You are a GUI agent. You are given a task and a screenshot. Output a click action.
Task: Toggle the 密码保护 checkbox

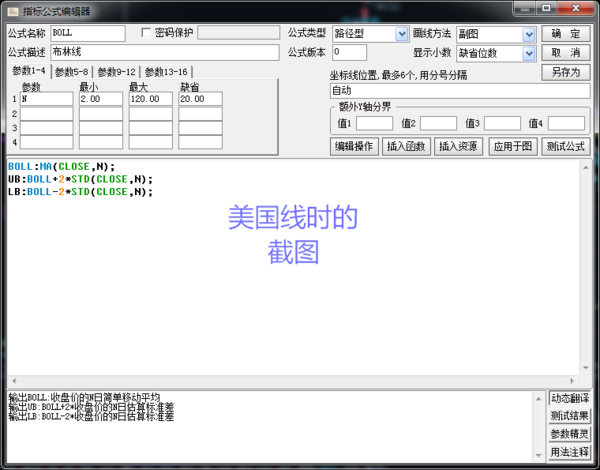146,33
